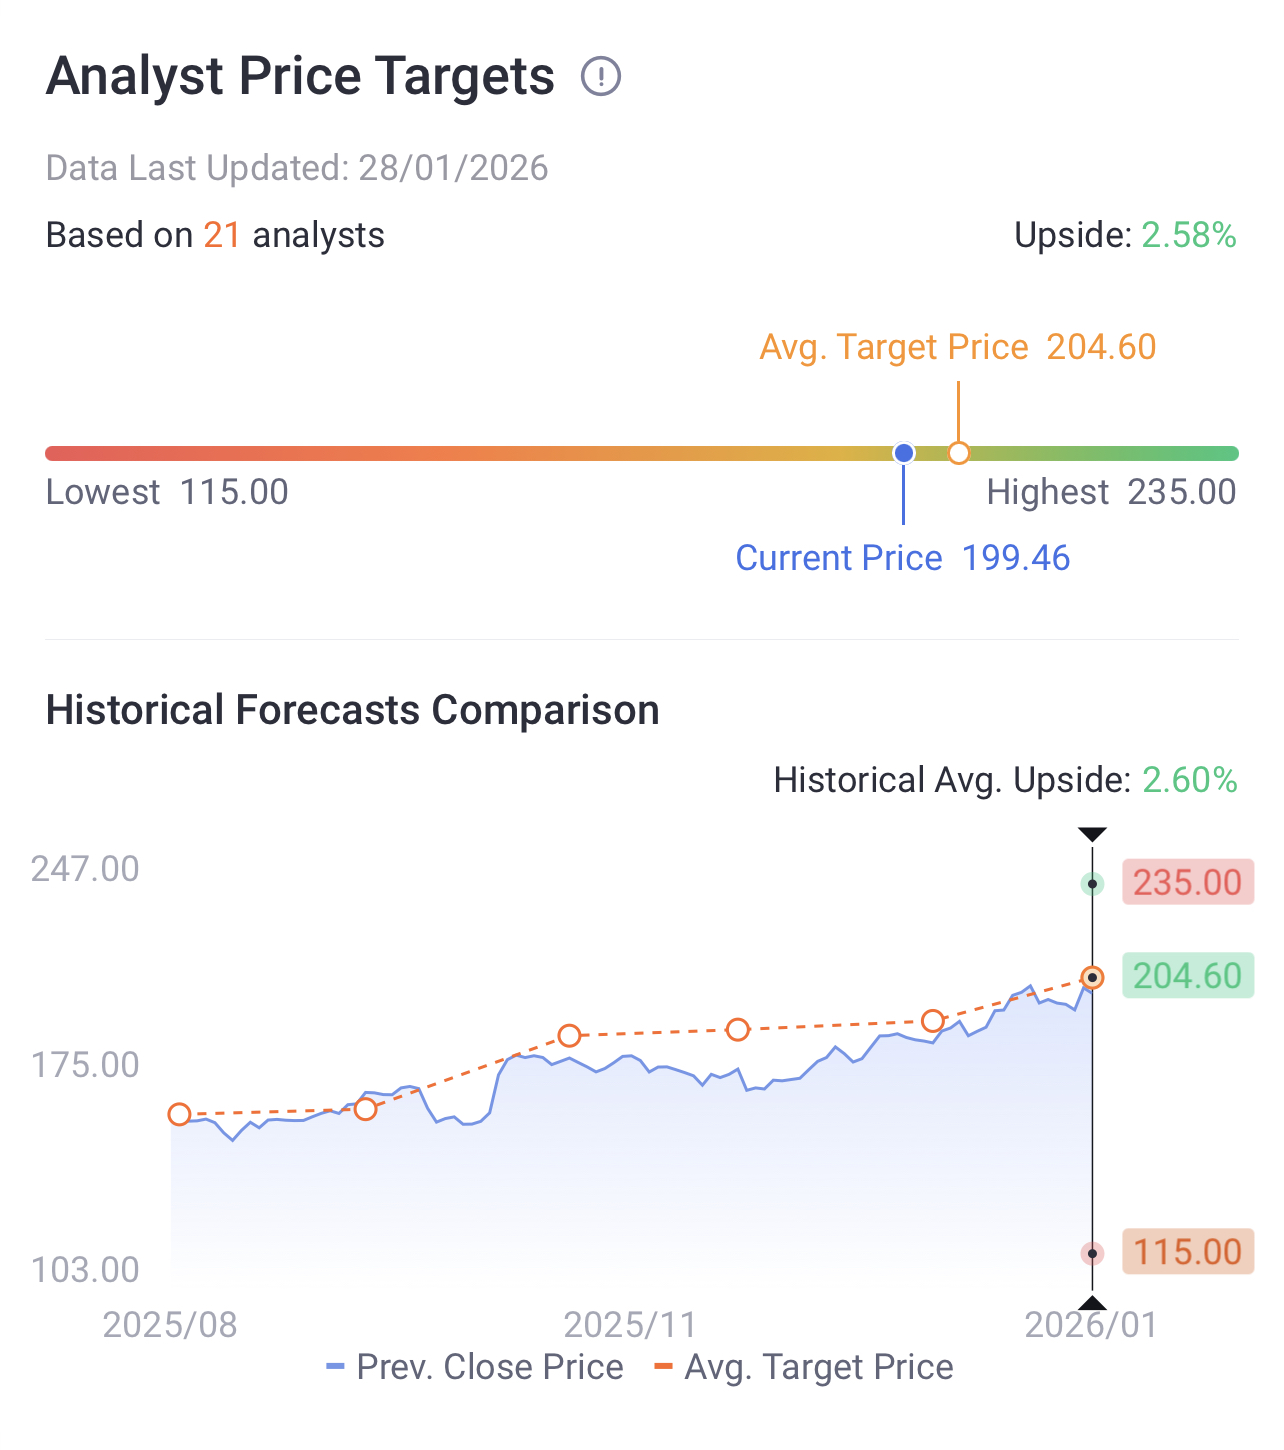
Task: Click the latest target price point at 2026/01
Action: pyautogui.click(x=1092, y=977)
